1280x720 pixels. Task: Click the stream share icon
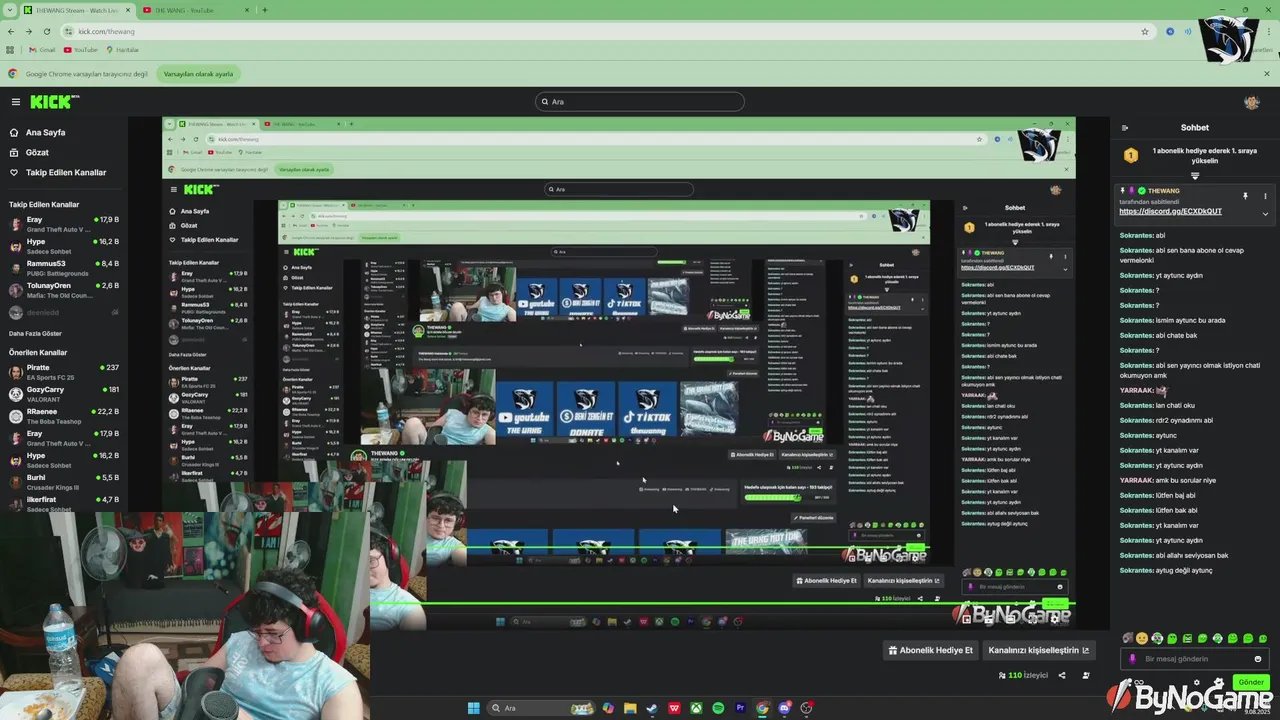pyautogui.click(x=1062, y=675)
